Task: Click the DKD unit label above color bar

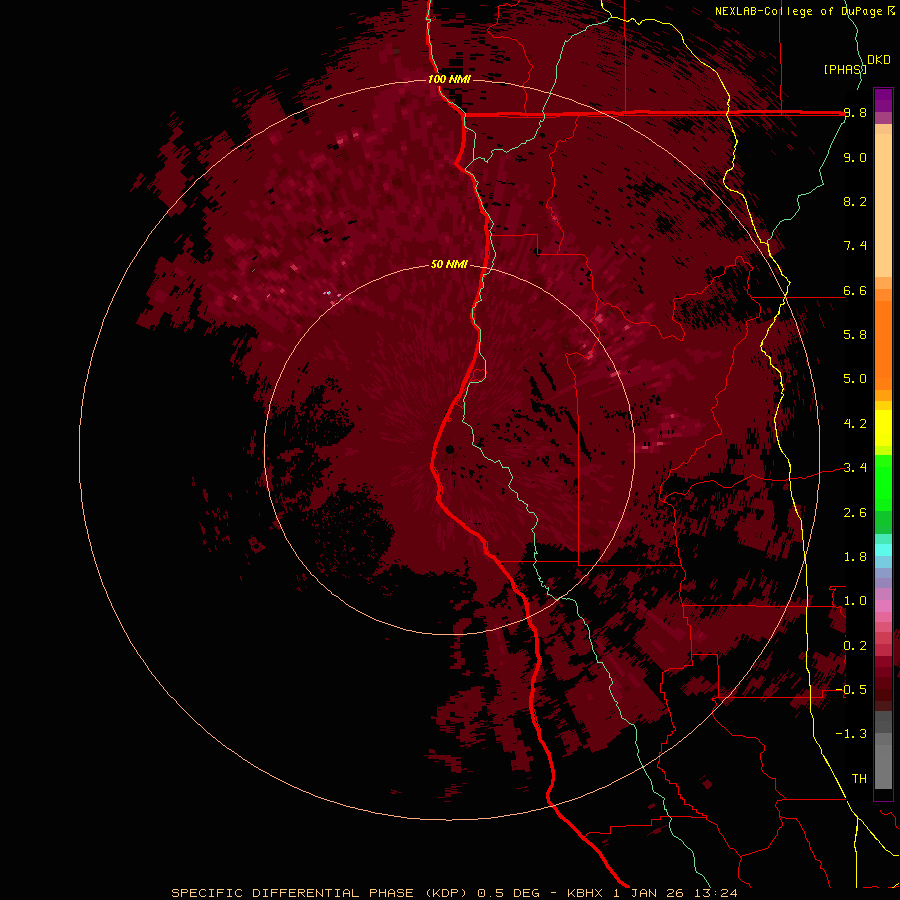Action: (879, 60)
